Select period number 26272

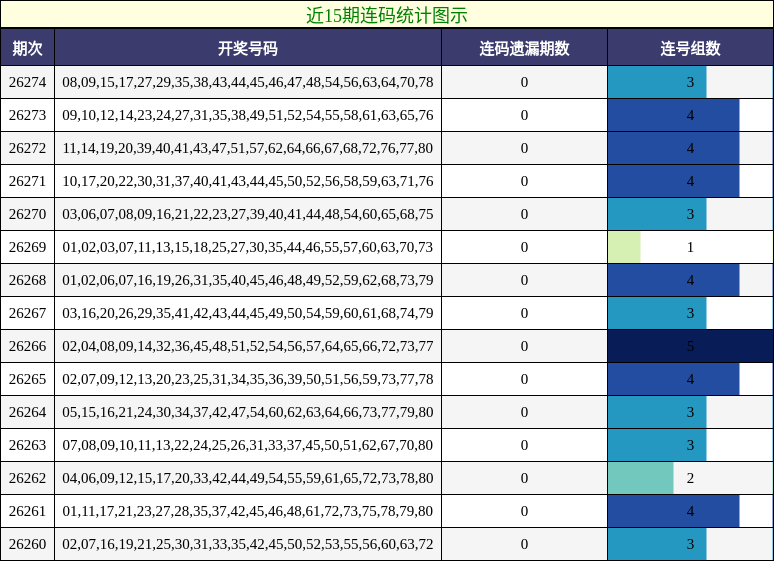(x=27, y=148)
